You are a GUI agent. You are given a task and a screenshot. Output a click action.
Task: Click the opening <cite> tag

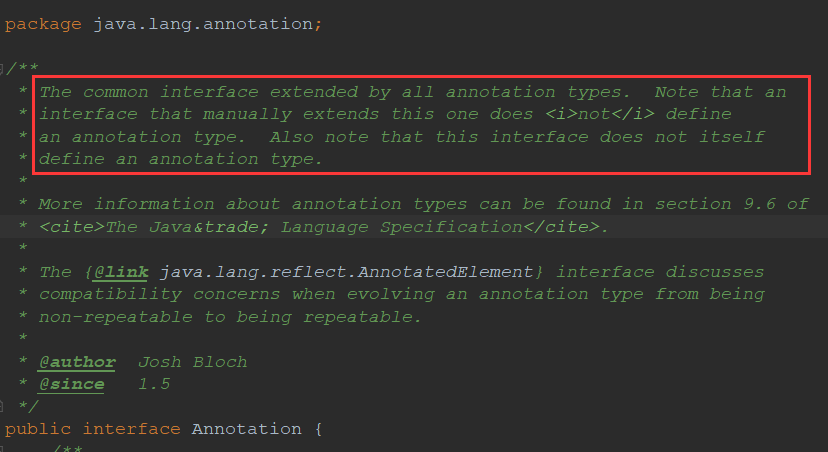click(x=71, y=227)
